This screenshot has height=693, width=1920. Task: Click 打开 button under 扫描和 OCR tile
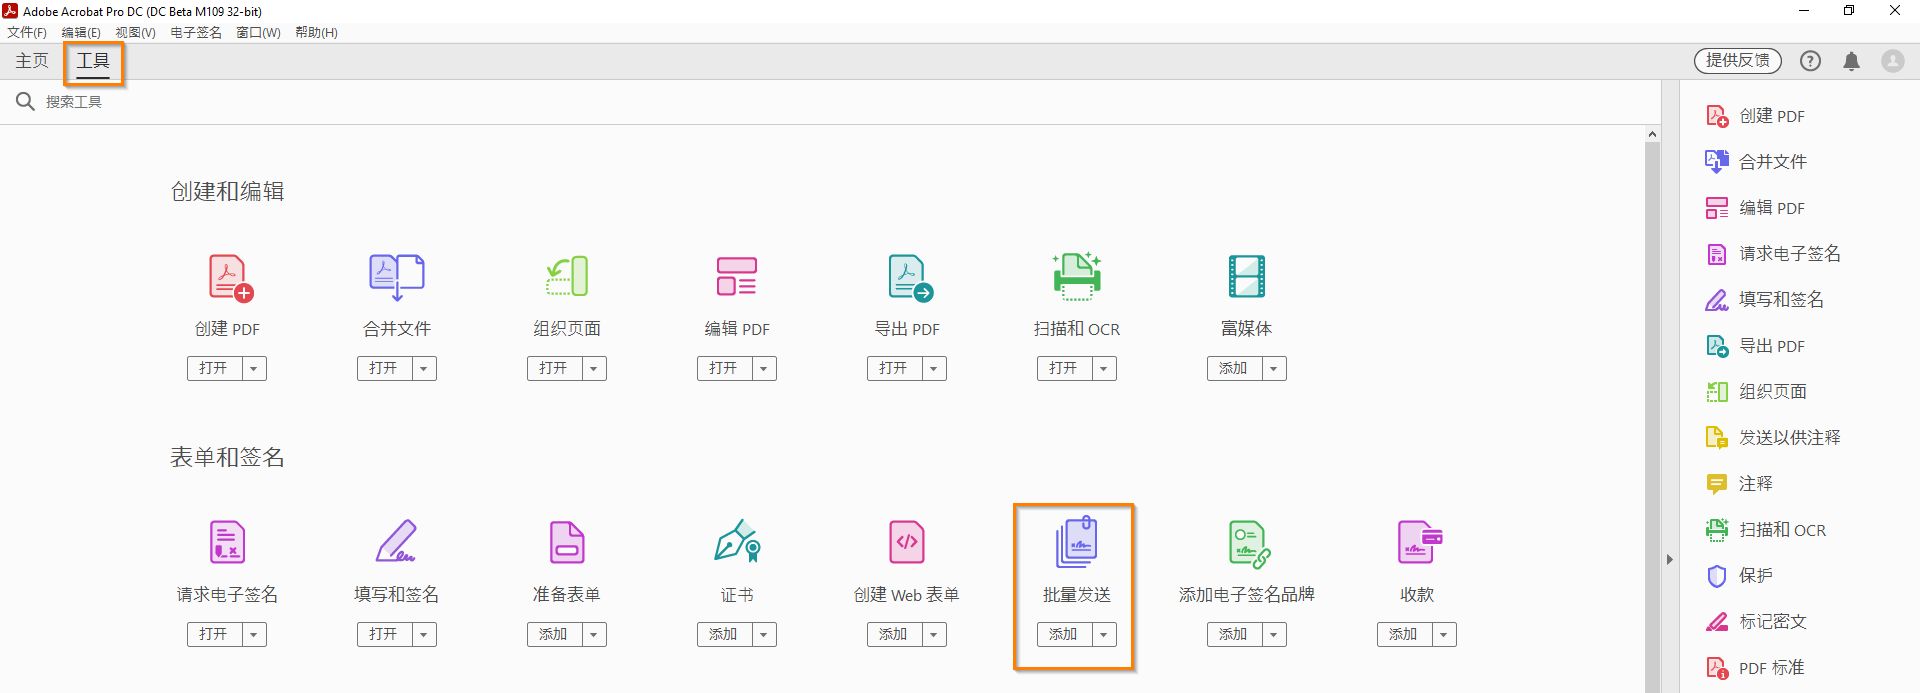click(1064, 369)
